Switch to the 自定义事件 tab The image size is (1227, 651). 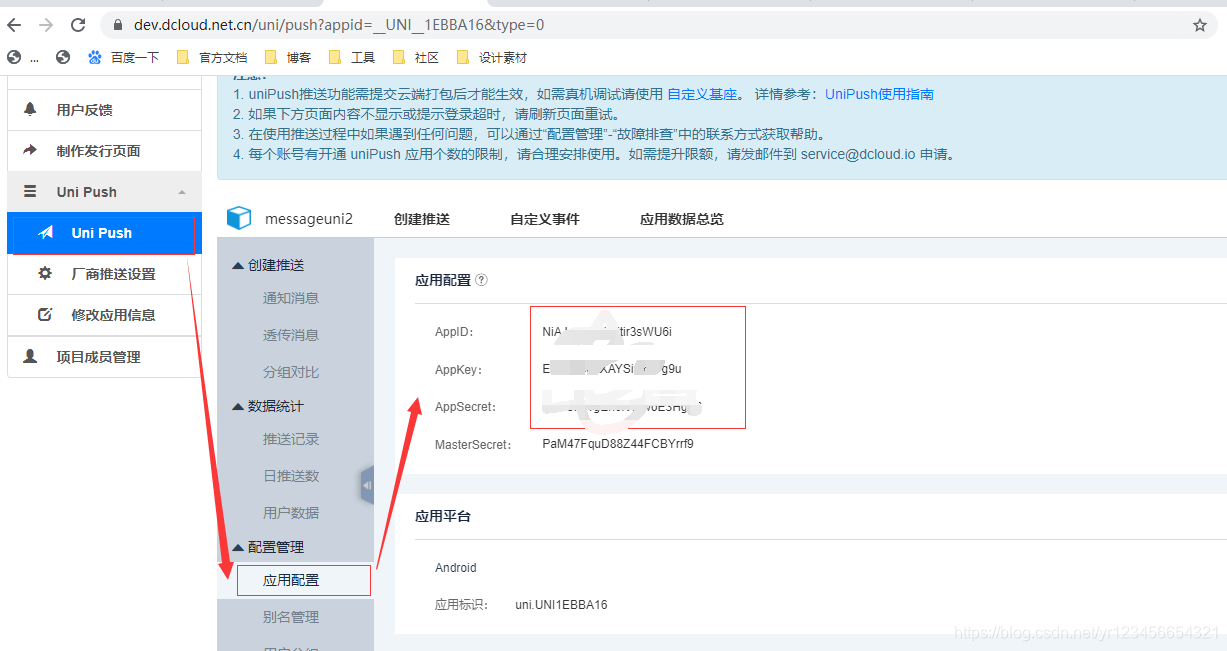pyautogui.click(x=545, y=219)
